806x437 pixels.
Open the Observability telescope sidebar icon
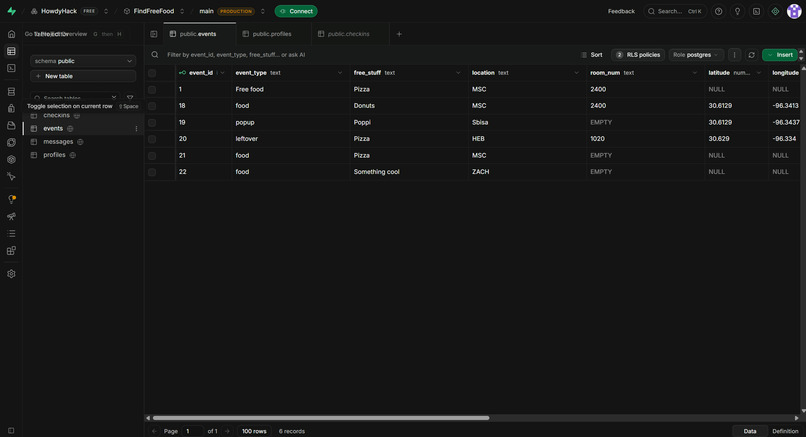pos(11,216)
